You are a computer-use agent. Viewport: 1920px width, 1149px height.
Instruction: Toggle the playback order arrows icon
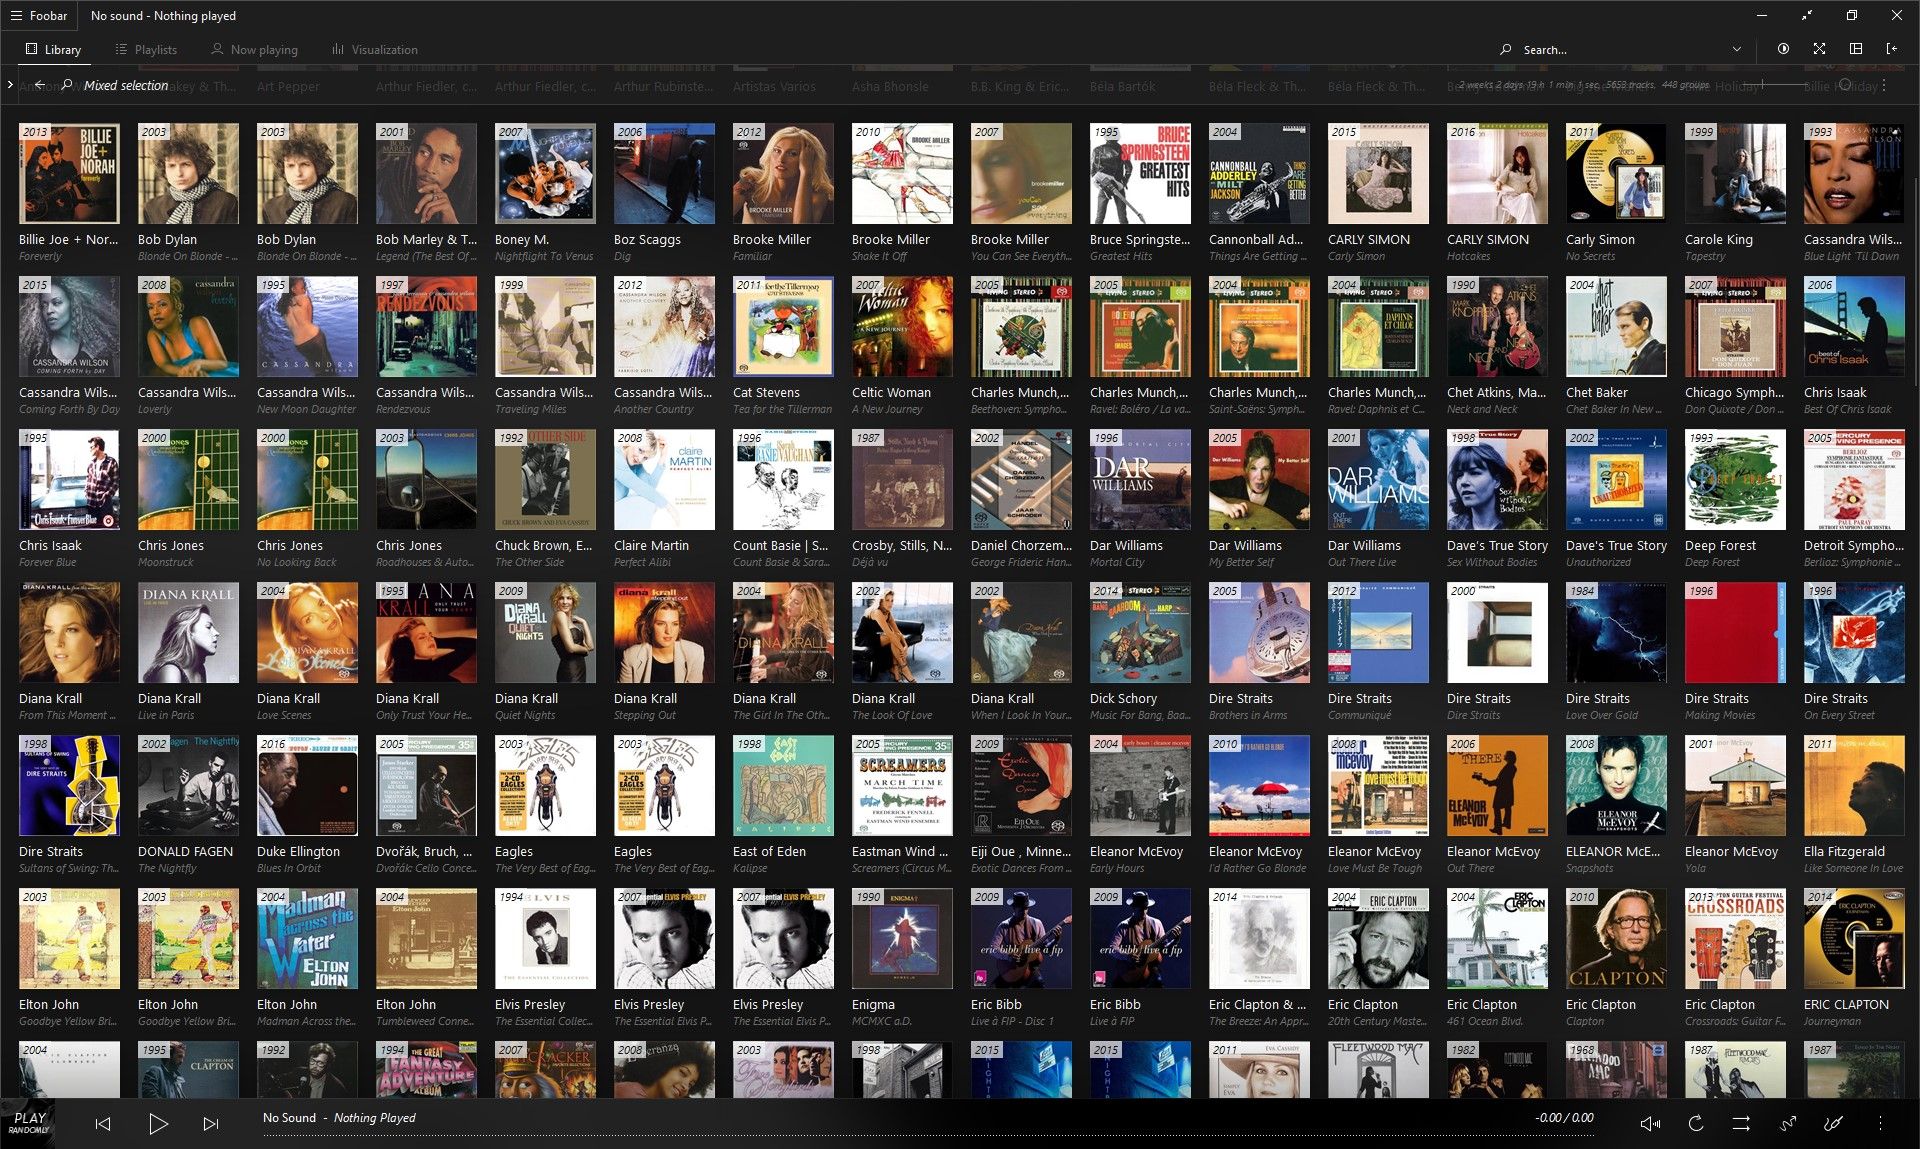(x=1741, y=1124)
